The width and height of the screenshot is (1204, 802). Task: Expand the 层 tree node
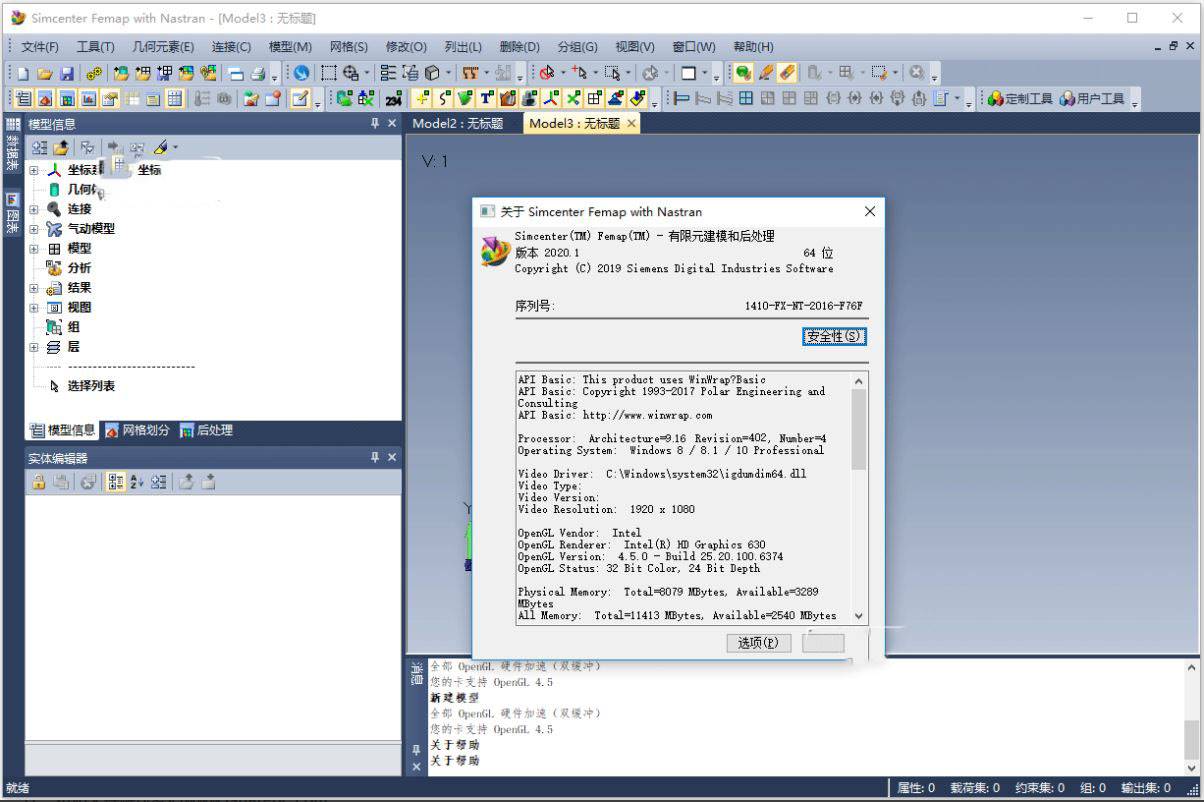tap(34, 347)
